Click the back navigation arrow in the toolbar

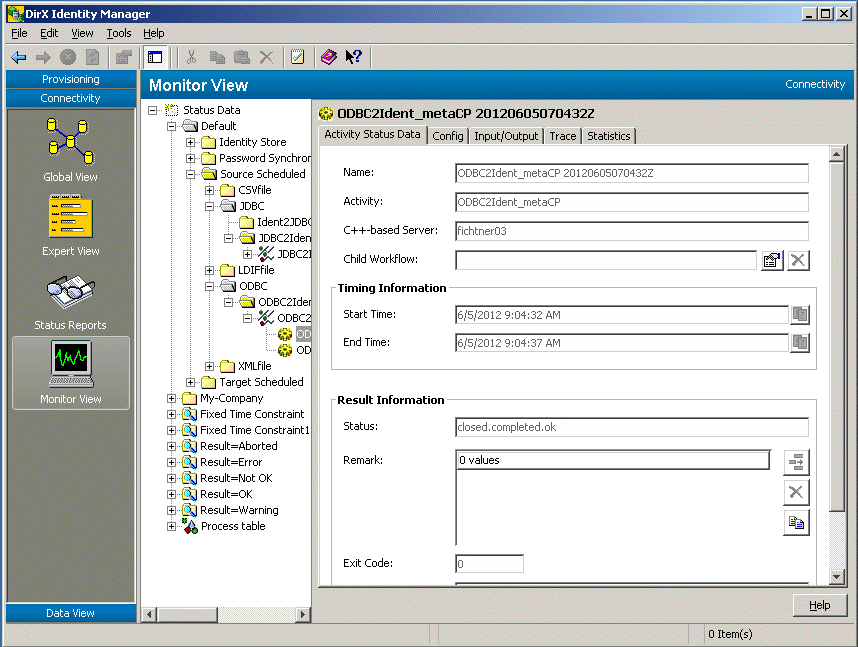pyautogui.click(x=17, y=57)
